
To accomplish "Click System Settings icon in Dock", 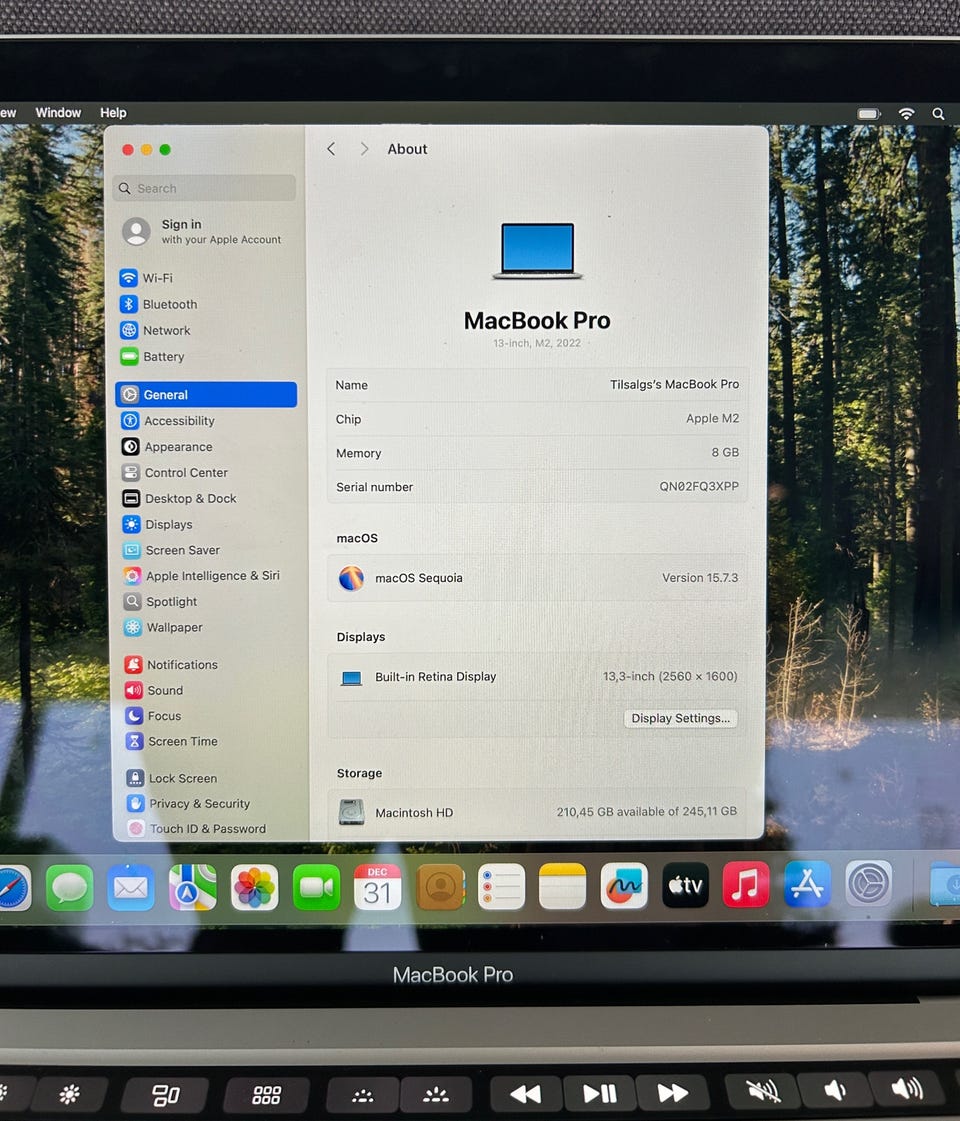I will [x=869, y=883].
